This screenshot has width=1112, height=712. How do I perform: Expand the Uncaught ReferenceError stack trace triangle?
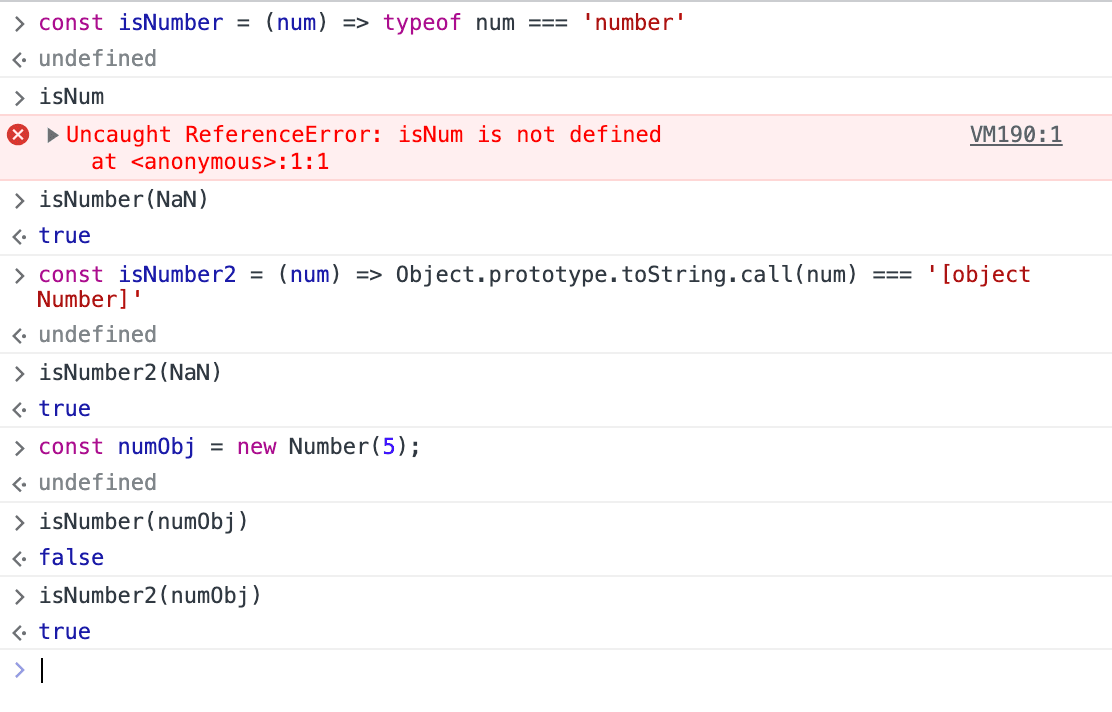[53, 135]
